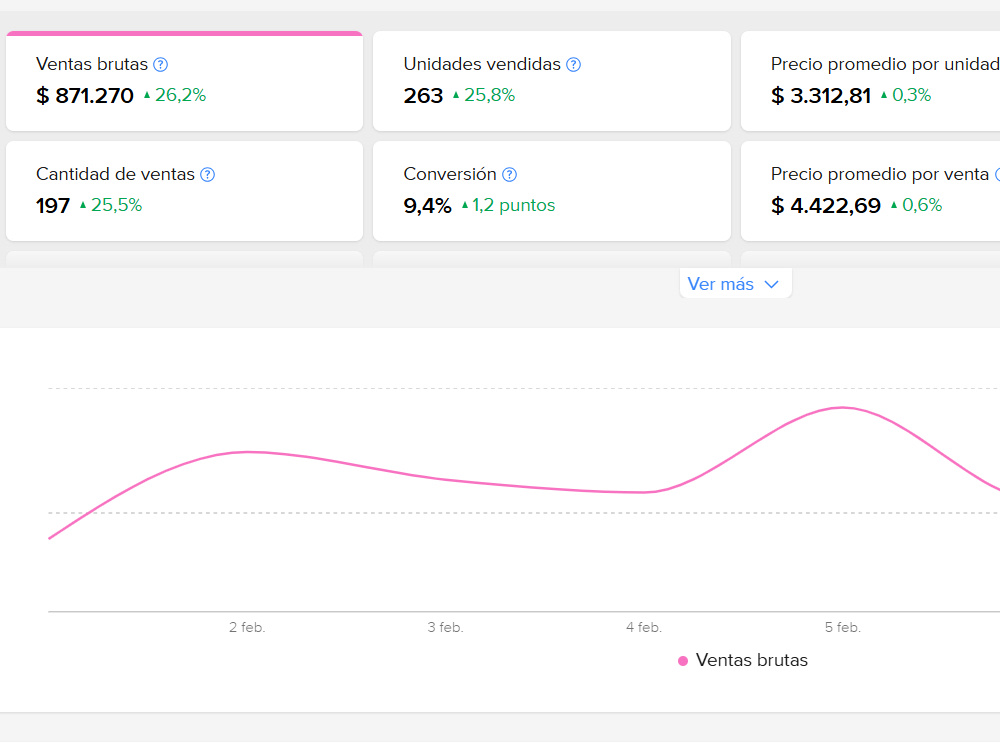
Task: Click the 26,2% growth indicator
Action: click(175, 95)
